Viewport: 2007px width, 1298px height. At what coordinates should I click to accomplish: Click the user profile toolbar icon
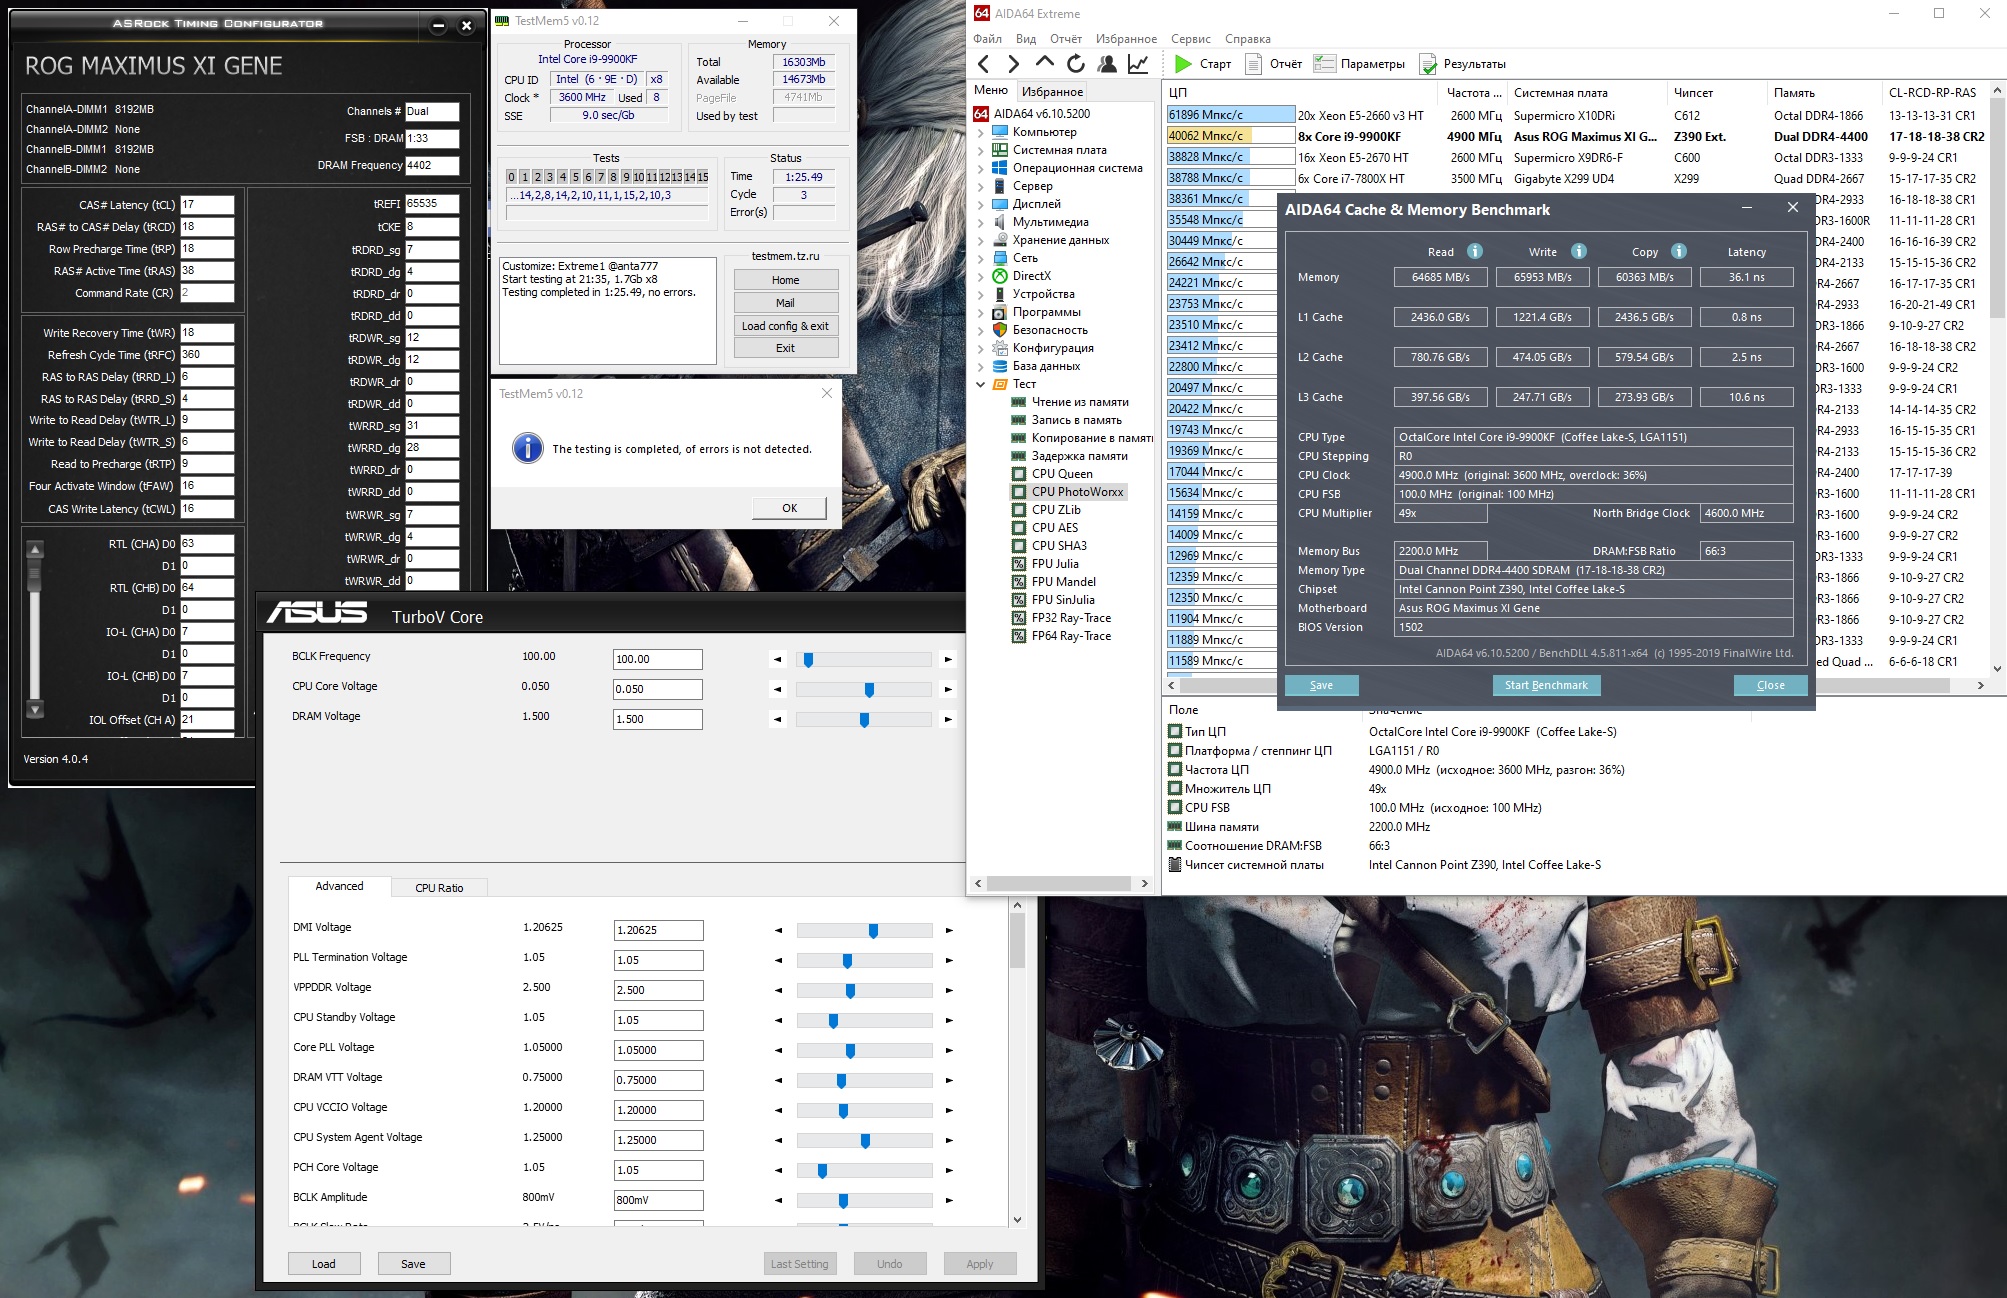click(1107, 64)
